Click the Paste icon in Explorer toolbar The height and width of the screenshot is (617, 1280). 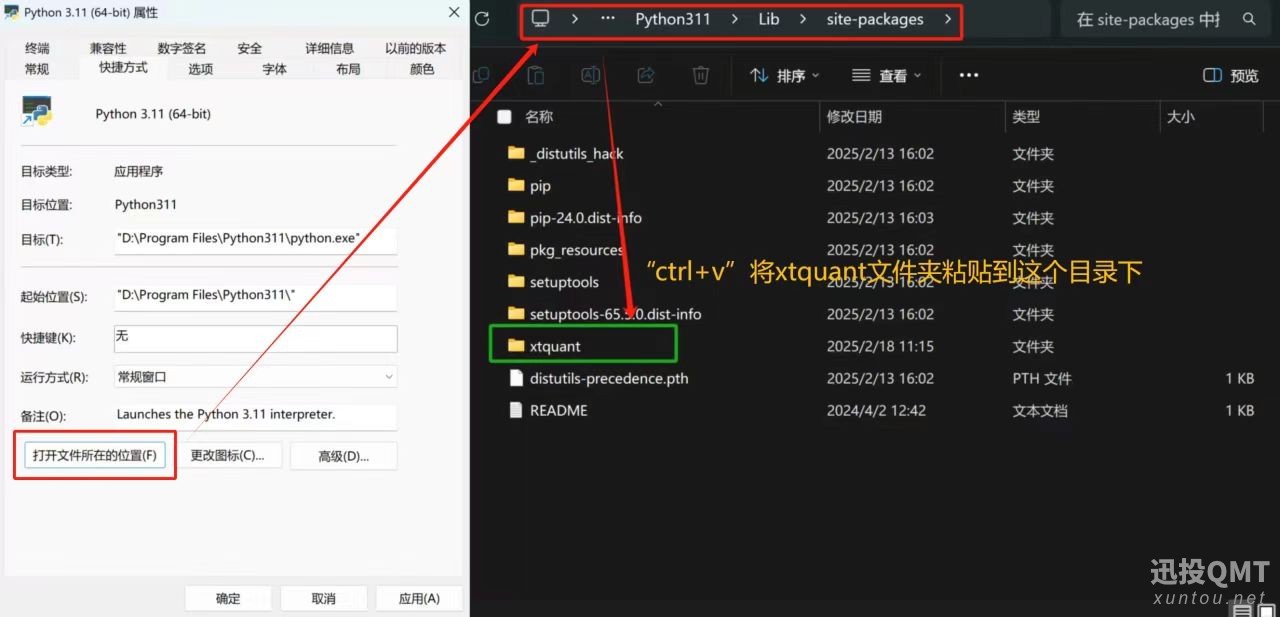click(x=536, y=75)
